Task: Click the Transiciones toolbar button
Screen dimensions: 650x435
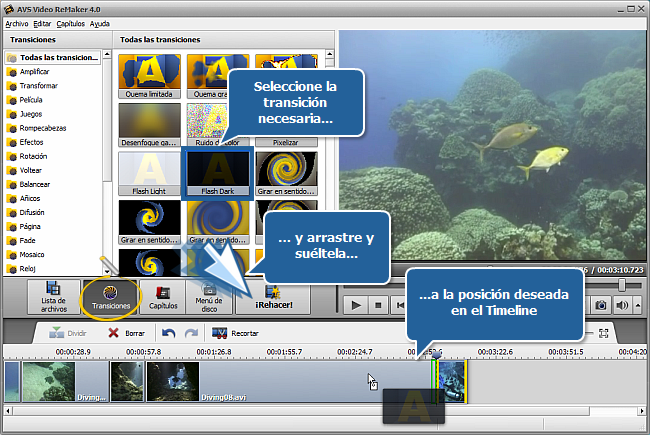Action: click(x=111, y=297)
